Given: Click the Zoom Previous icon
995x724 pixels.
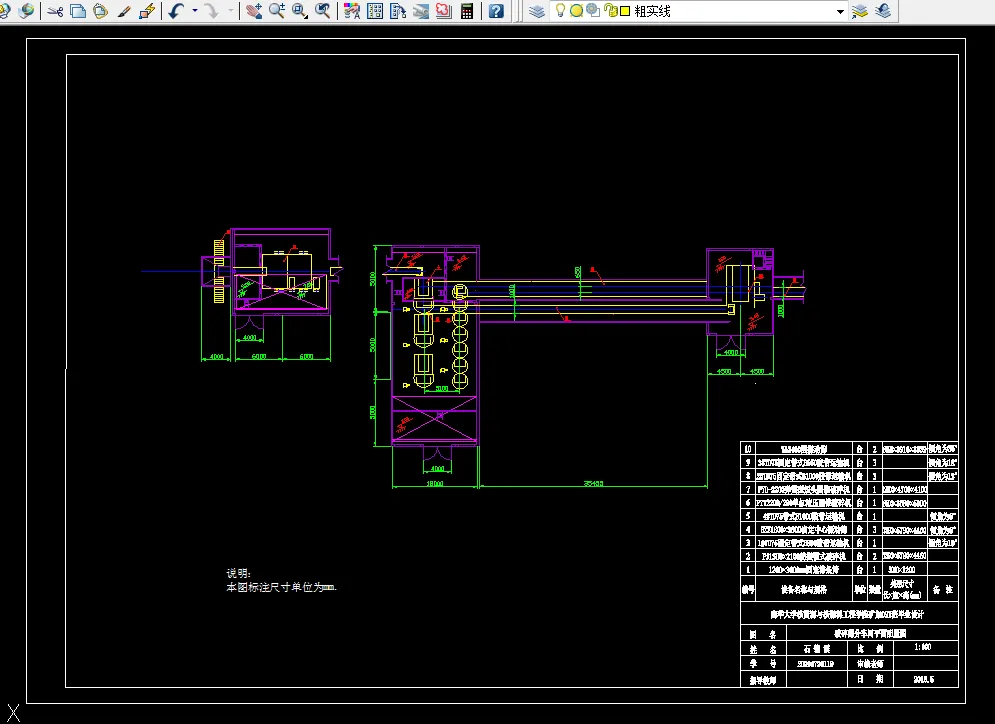Looking at the screenshot, I should pyautogui.click(x=322, y=11).
